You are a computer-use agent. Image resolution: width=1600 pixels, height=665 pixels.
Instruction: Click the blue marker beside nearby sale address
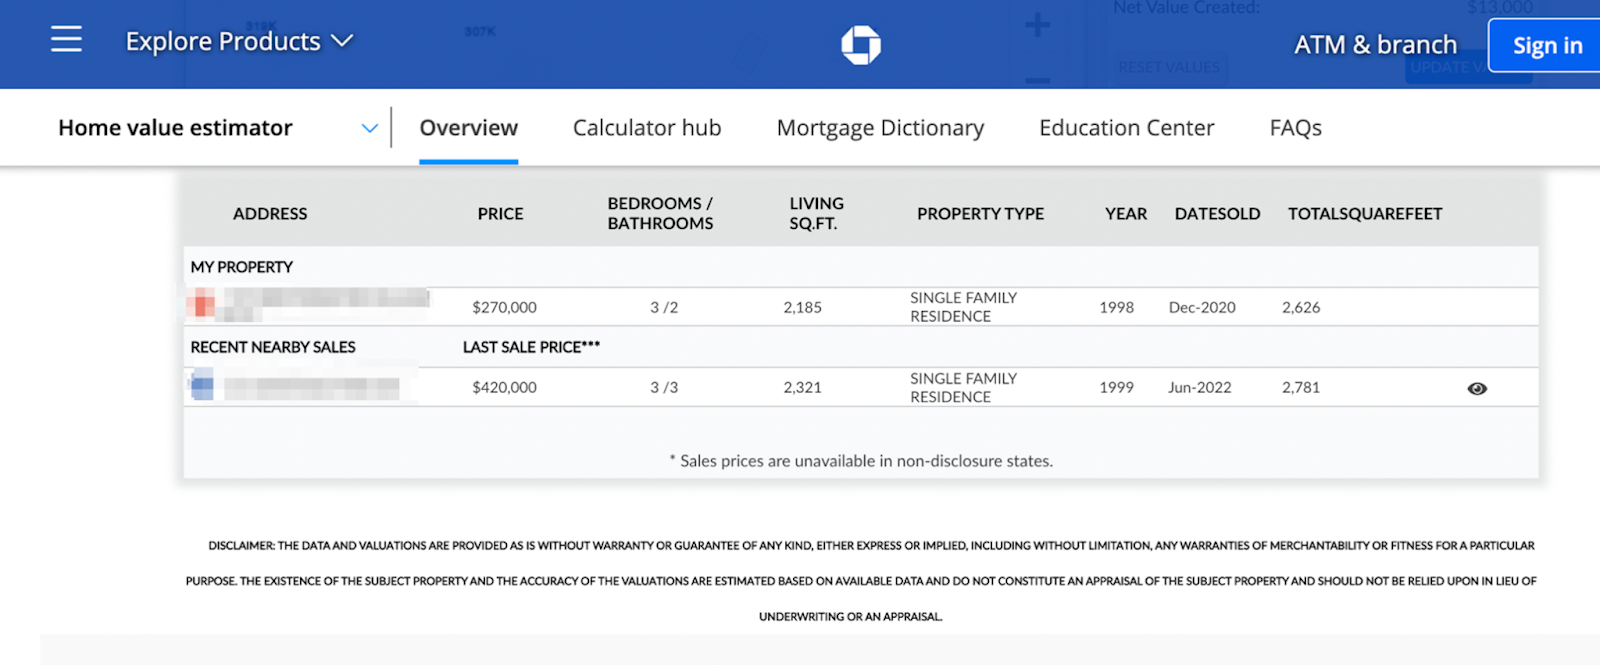[202, 385]
